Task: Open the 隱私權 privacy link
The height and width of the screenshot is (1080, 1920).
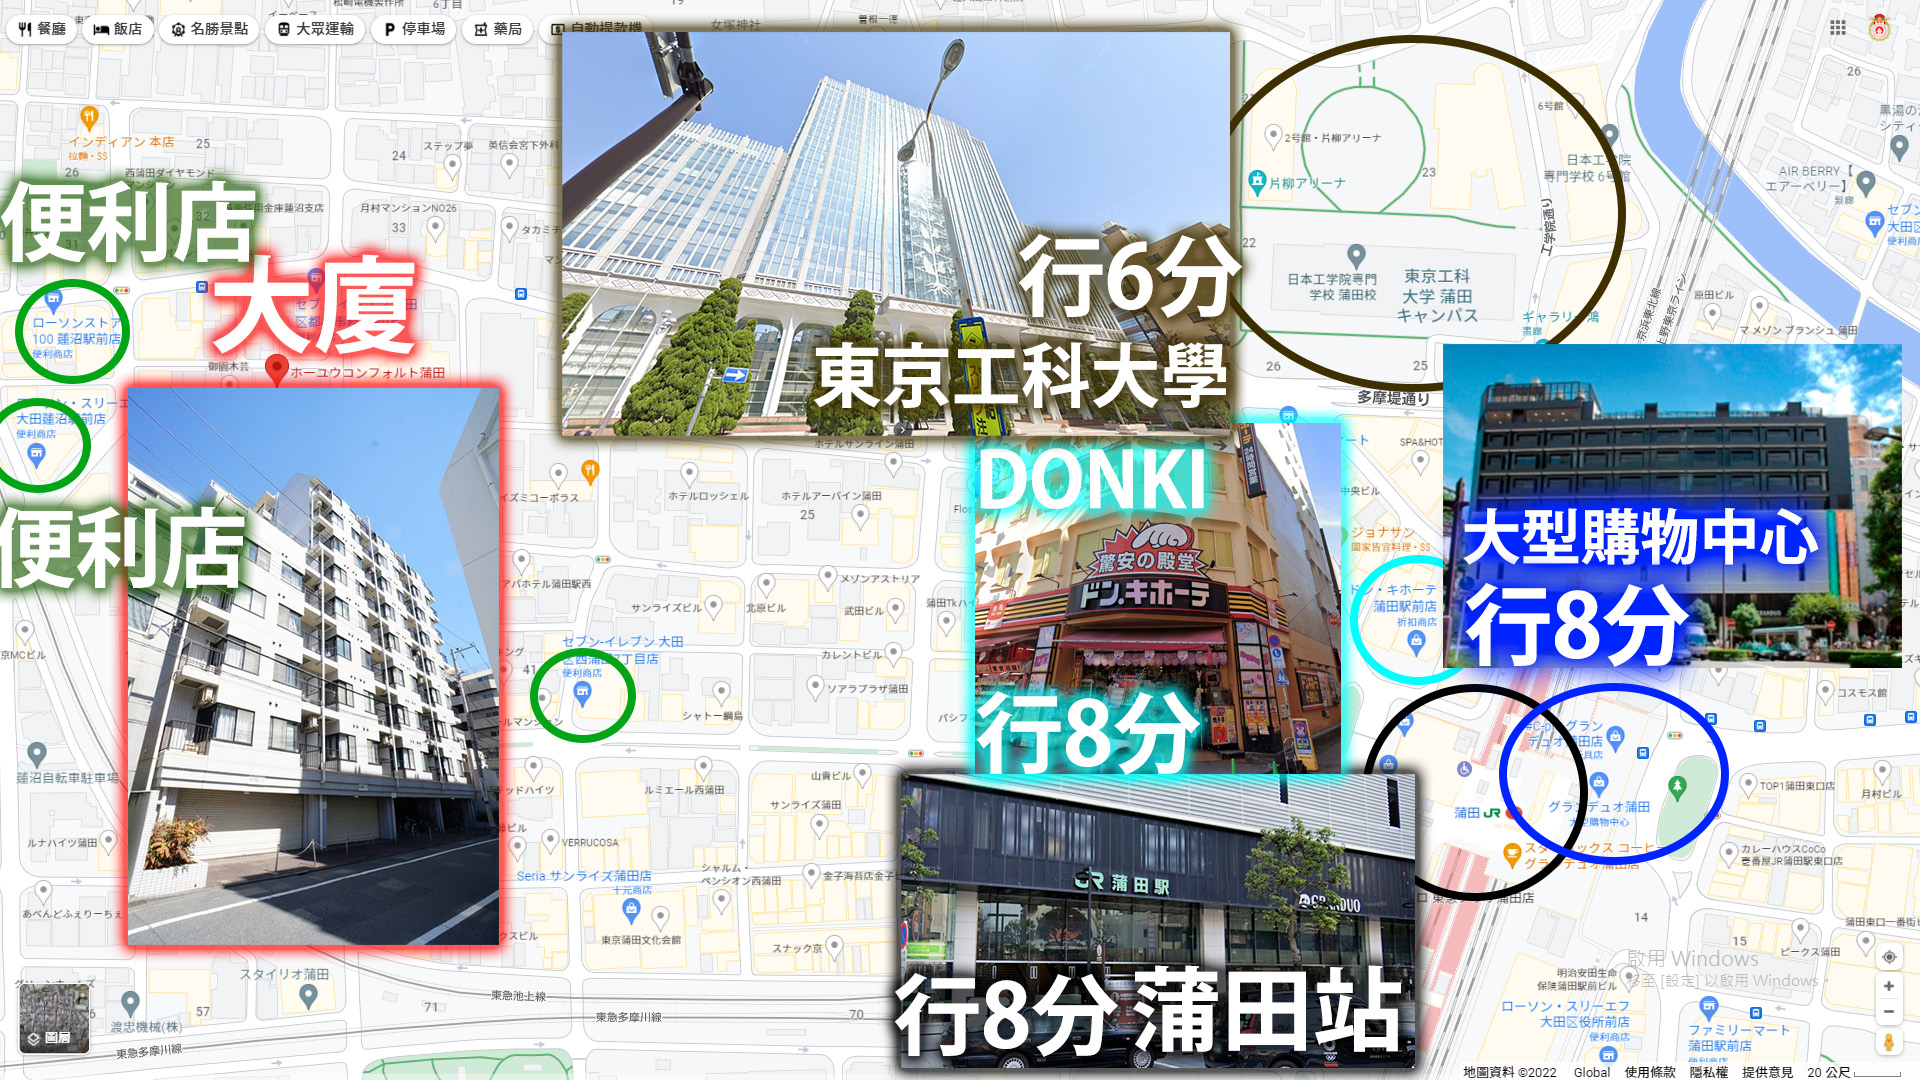Action: [1708, 1072]
